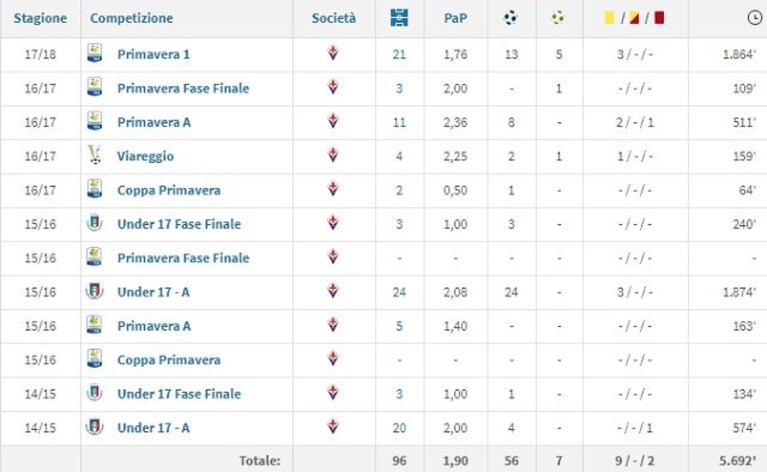Screen dimensions: 767x472
Task: Click the red card header icon
Action: point(659,18)
